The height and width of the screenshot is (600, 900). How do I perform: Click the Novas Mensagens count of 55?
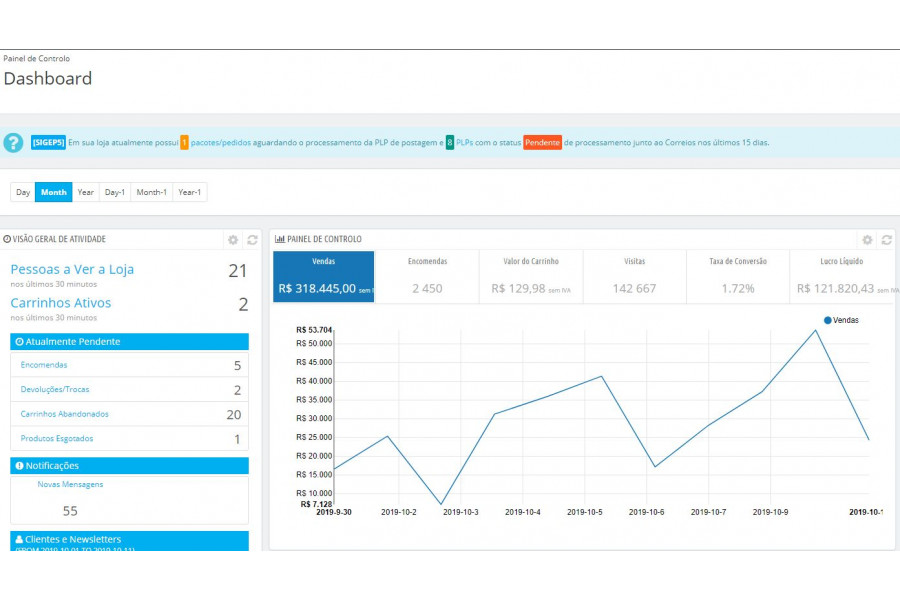(x=70, y=511)
